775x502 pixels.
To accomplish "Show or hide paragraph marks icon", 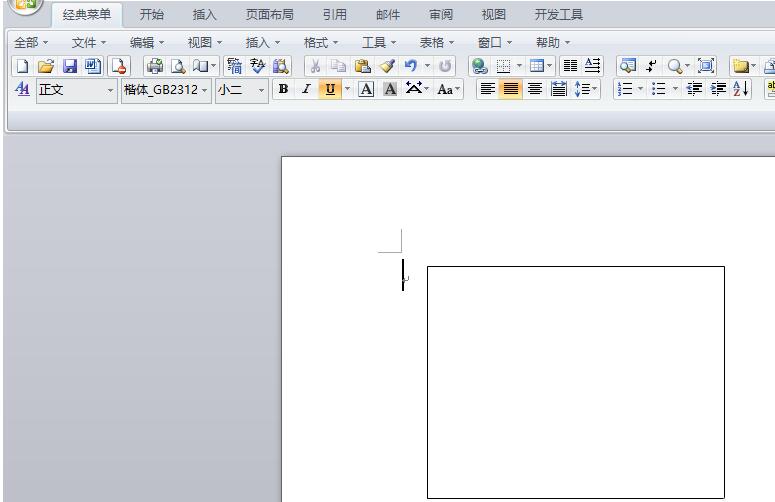I will (x=651, y=66).
